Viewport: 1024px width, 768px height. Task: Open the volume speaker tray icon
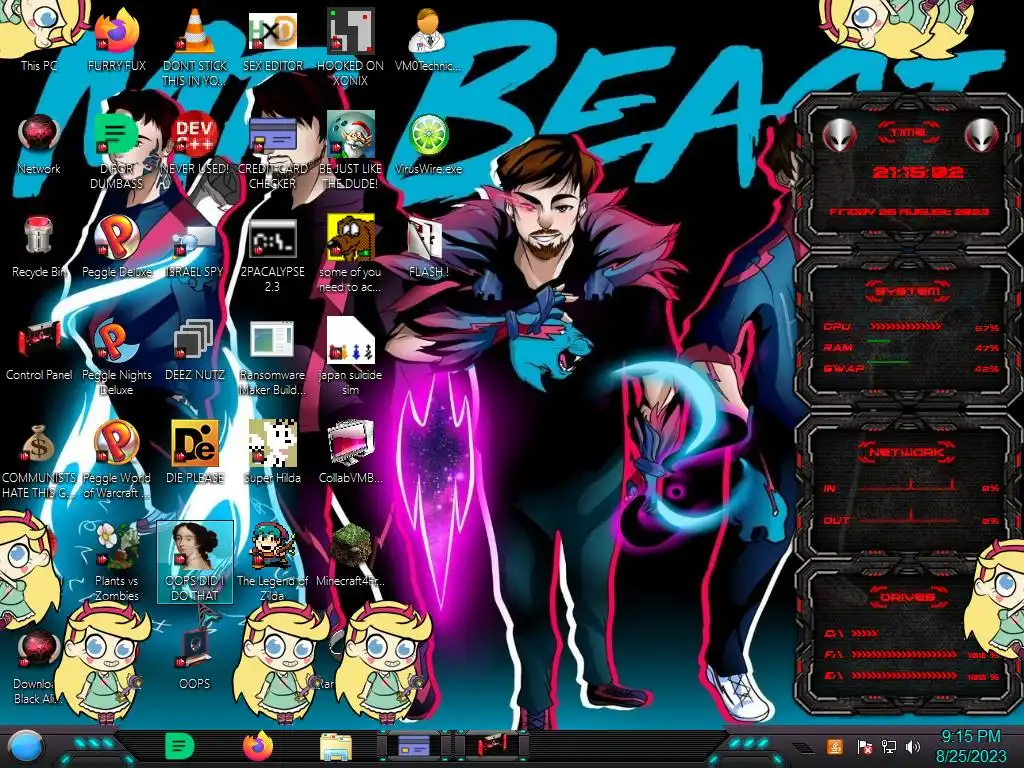tap(912, 746)
